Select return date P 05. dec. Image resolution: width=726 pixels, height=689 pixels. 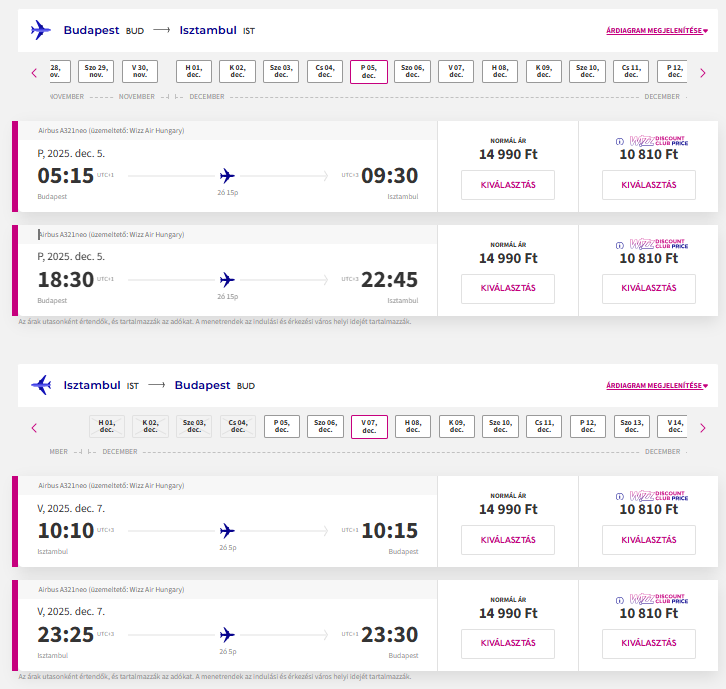click(x=281, y=427)
